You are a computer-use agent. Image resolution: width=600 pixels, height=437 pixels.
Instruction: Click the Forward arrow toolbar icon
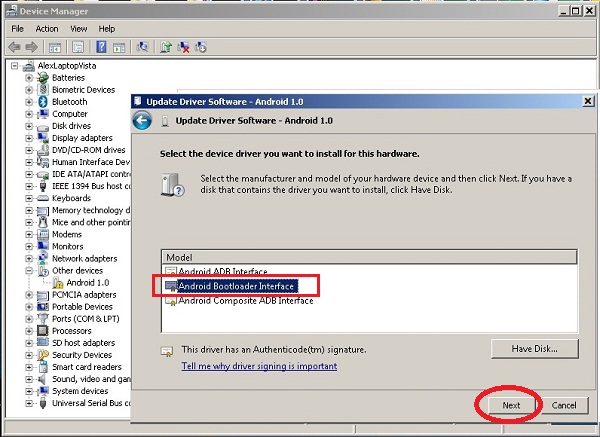[x=31, y=47]
